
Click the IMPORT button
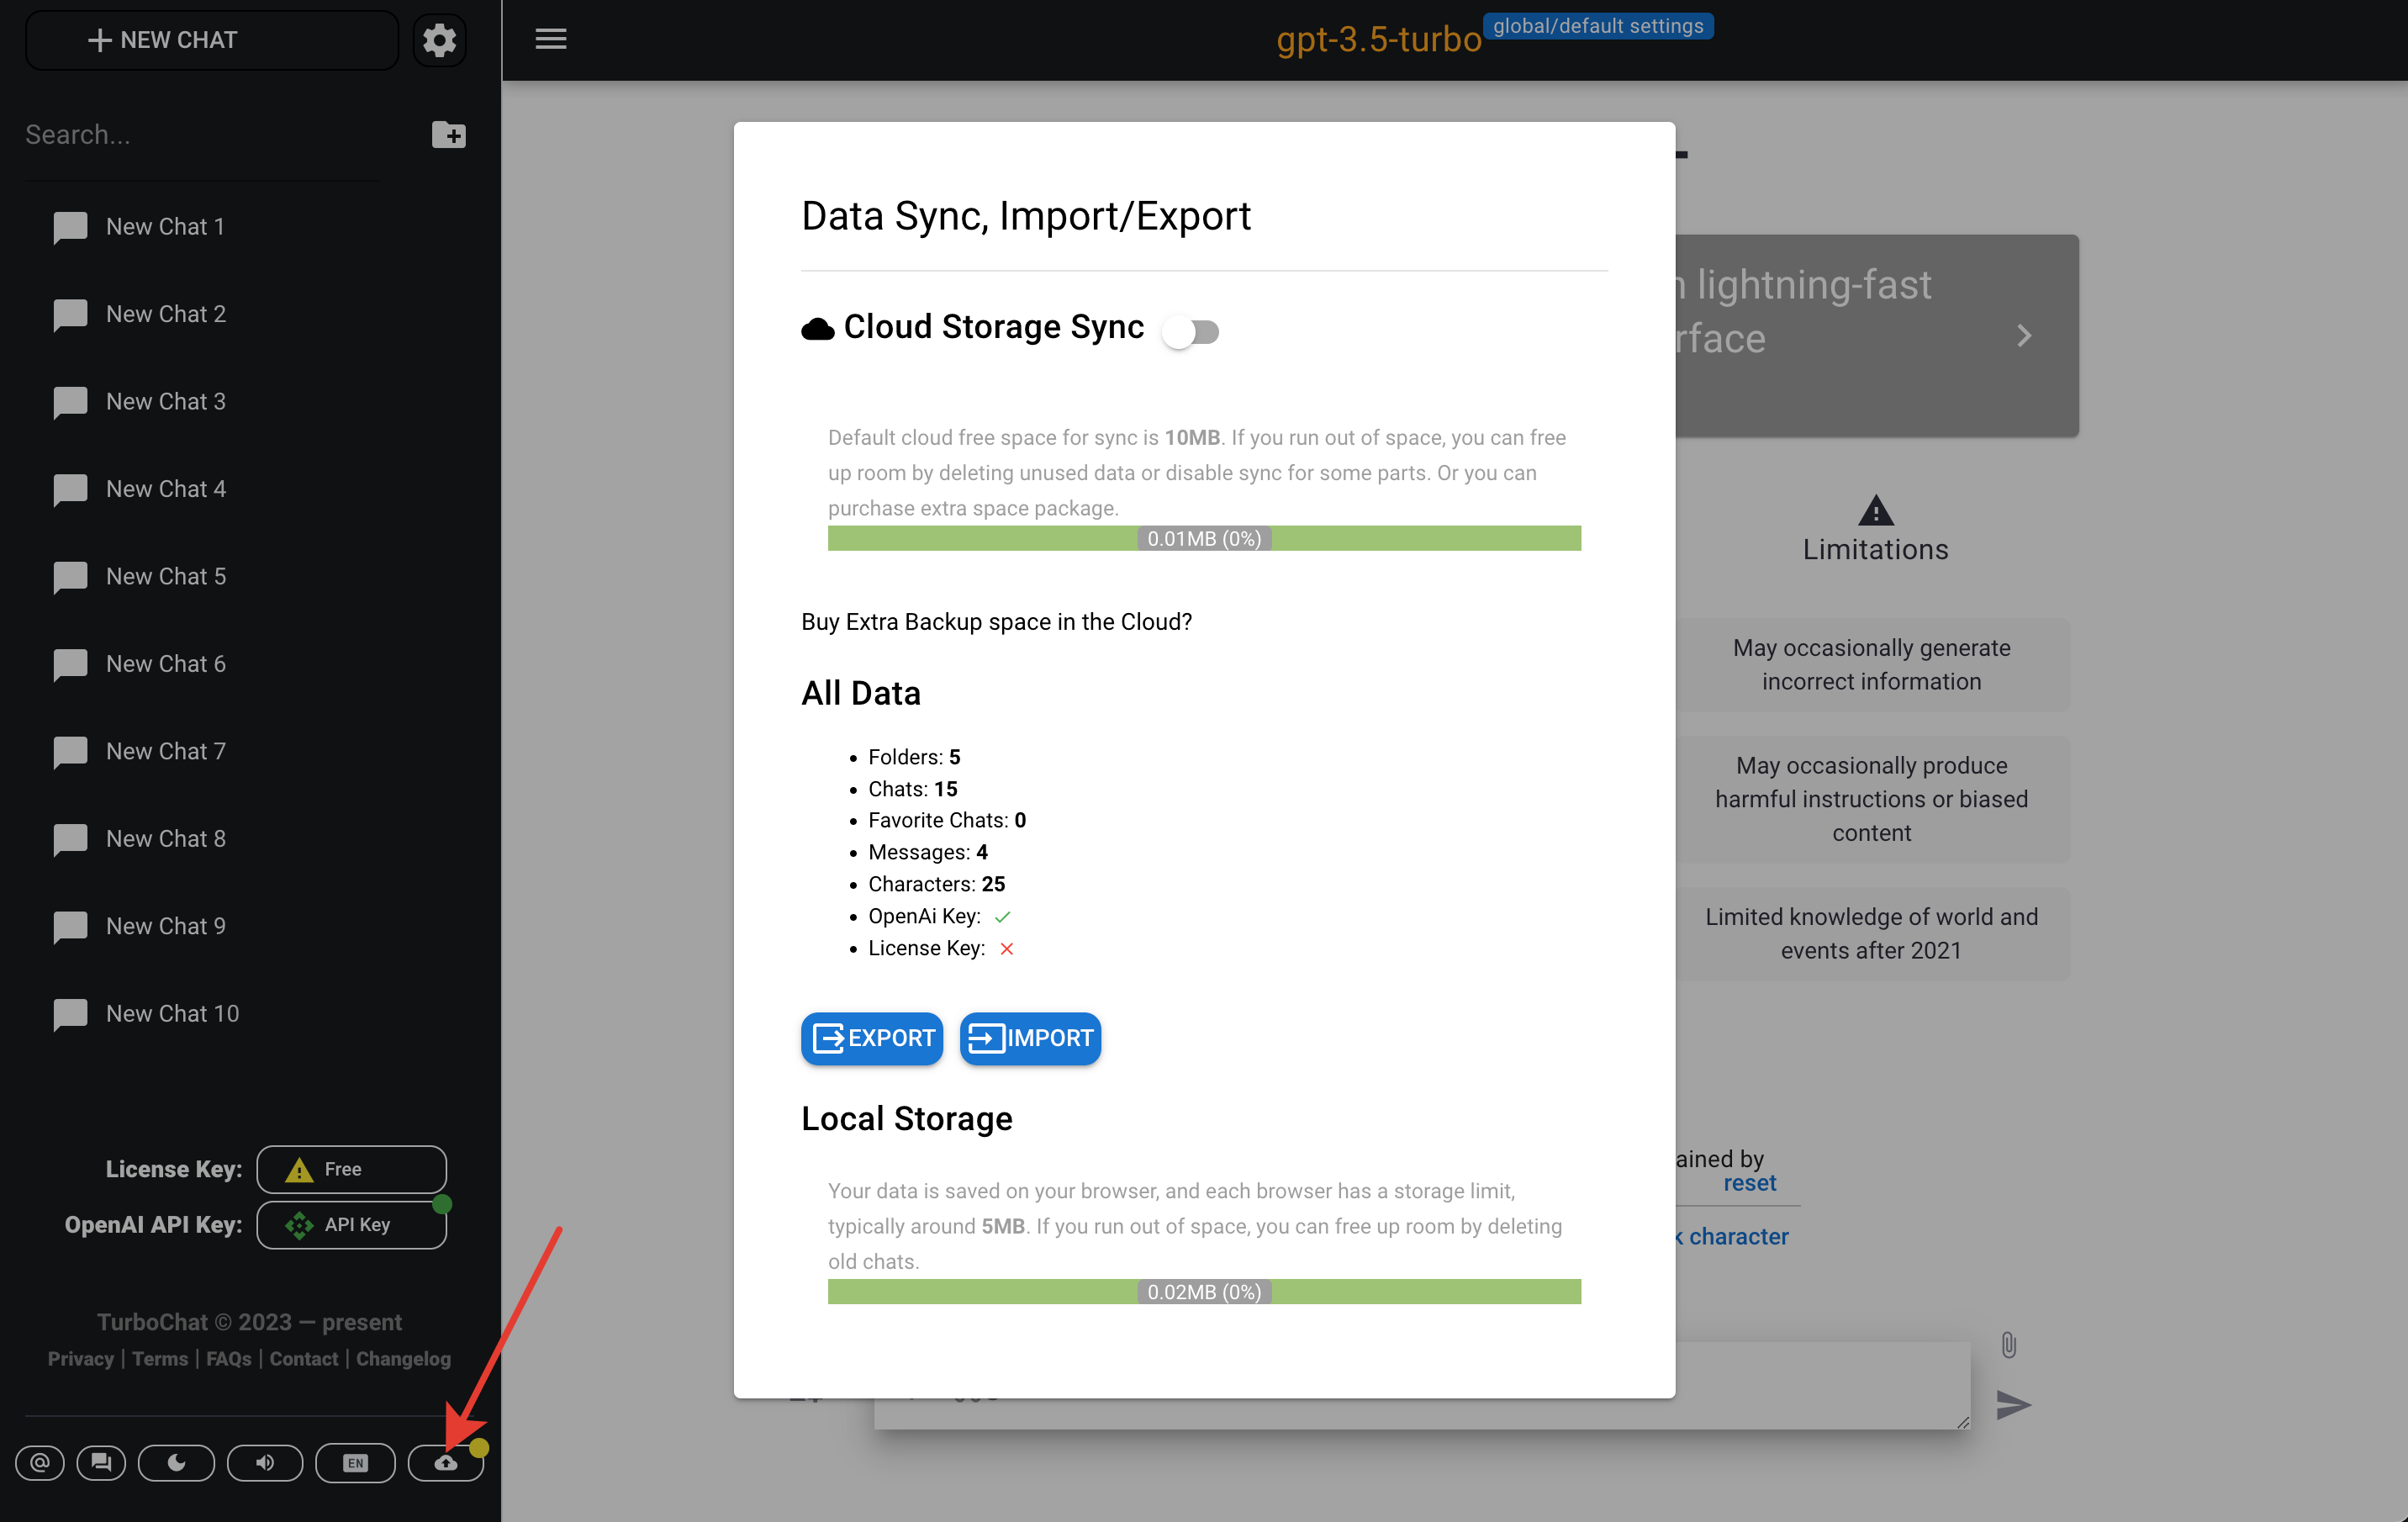(1030, 1038)
